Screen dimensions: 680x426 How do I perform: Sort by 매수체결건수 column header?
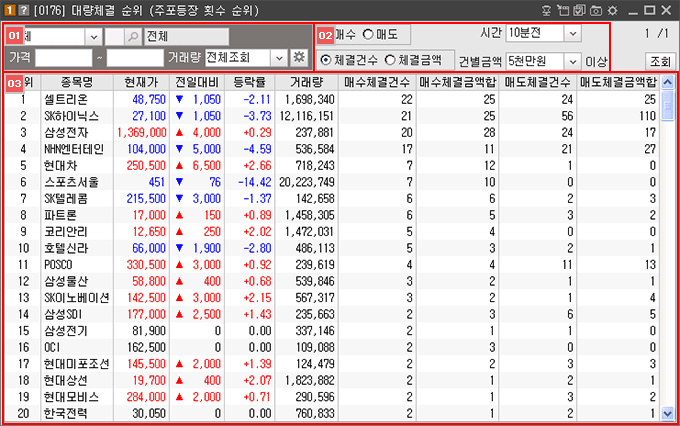pos(377,82)
